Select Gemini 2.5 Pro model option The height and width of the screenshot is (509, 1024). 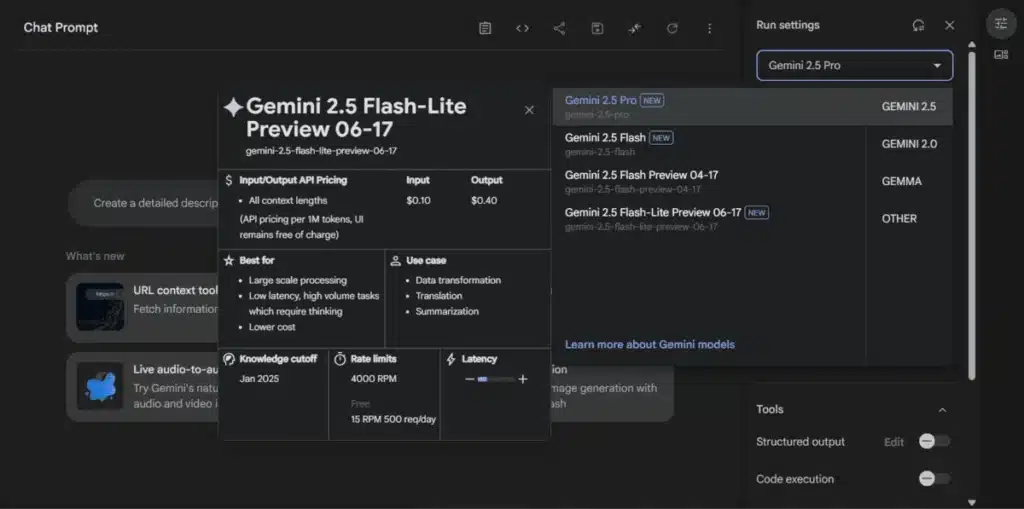pyautogui.click(x=709, y=107)
